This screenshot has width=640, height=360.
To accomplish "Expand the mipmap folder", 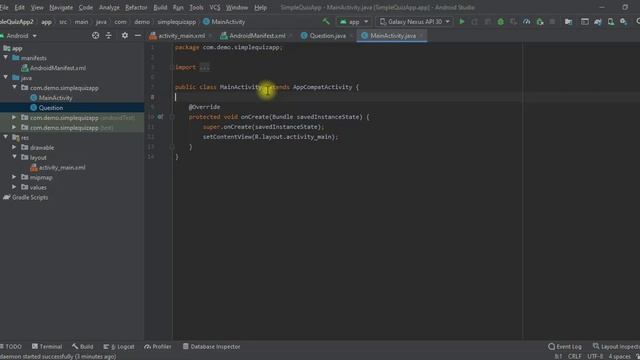I will pos(15,177).
